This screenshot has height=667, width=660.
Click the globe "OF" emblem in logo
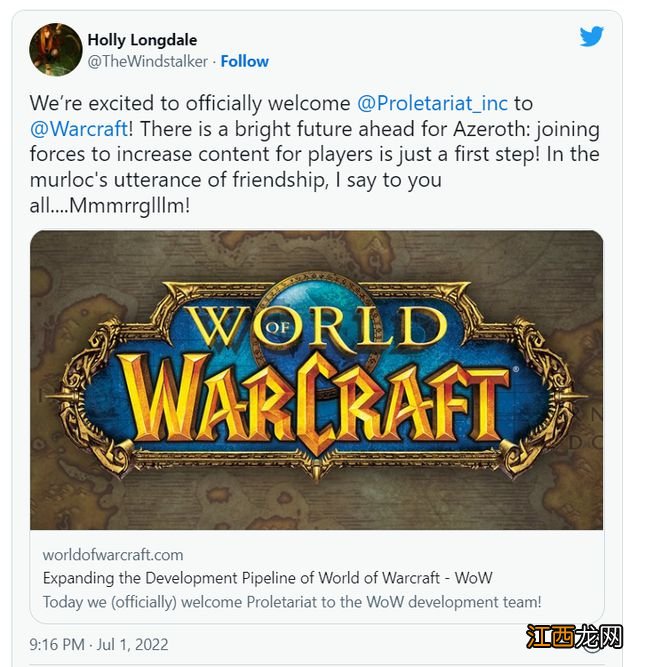277,327
